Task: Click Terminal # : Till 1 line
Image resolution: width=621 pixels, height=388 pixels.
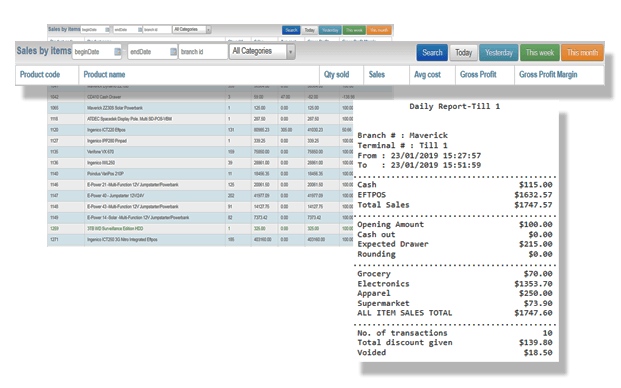Action: tap(402, 145)
